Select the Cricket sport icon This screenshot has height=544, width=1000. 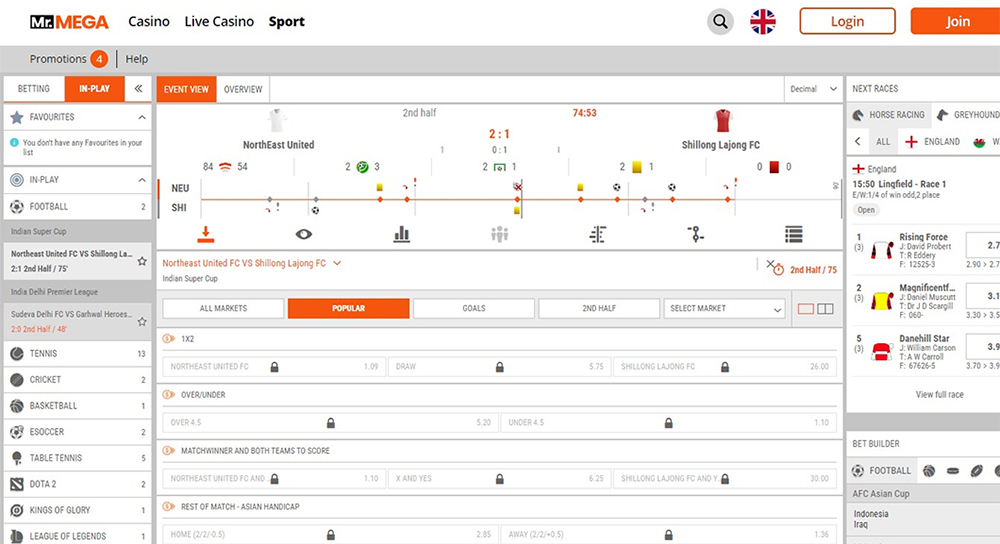coord(17,379)
